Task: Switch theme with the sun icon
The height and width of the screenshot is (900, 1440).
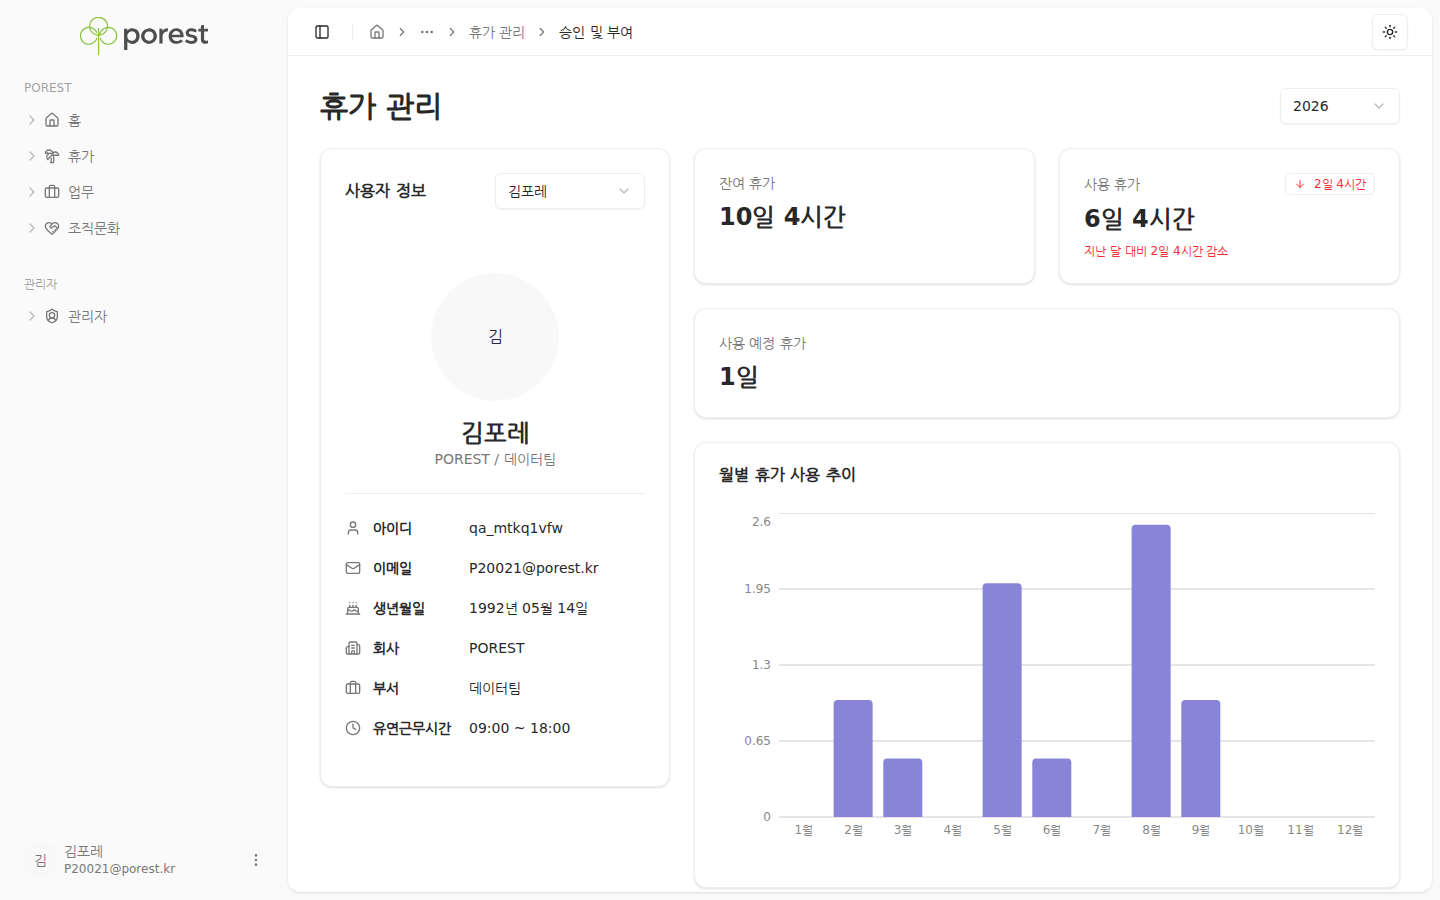Action: (1390, 32)
